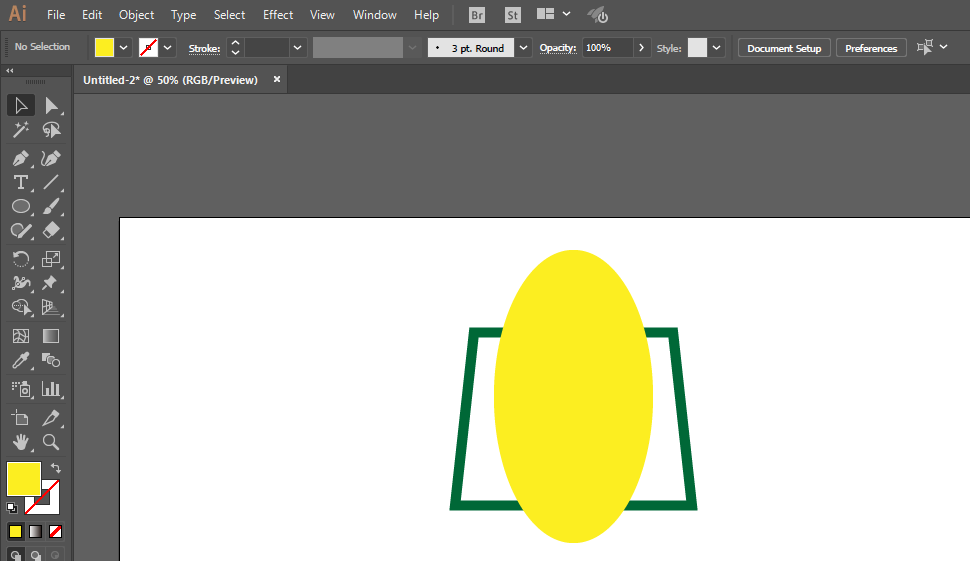970x561 pixels.
Task: Choose the Width (warp) tool
Action: pyautogui.click(x=20, y=283)
